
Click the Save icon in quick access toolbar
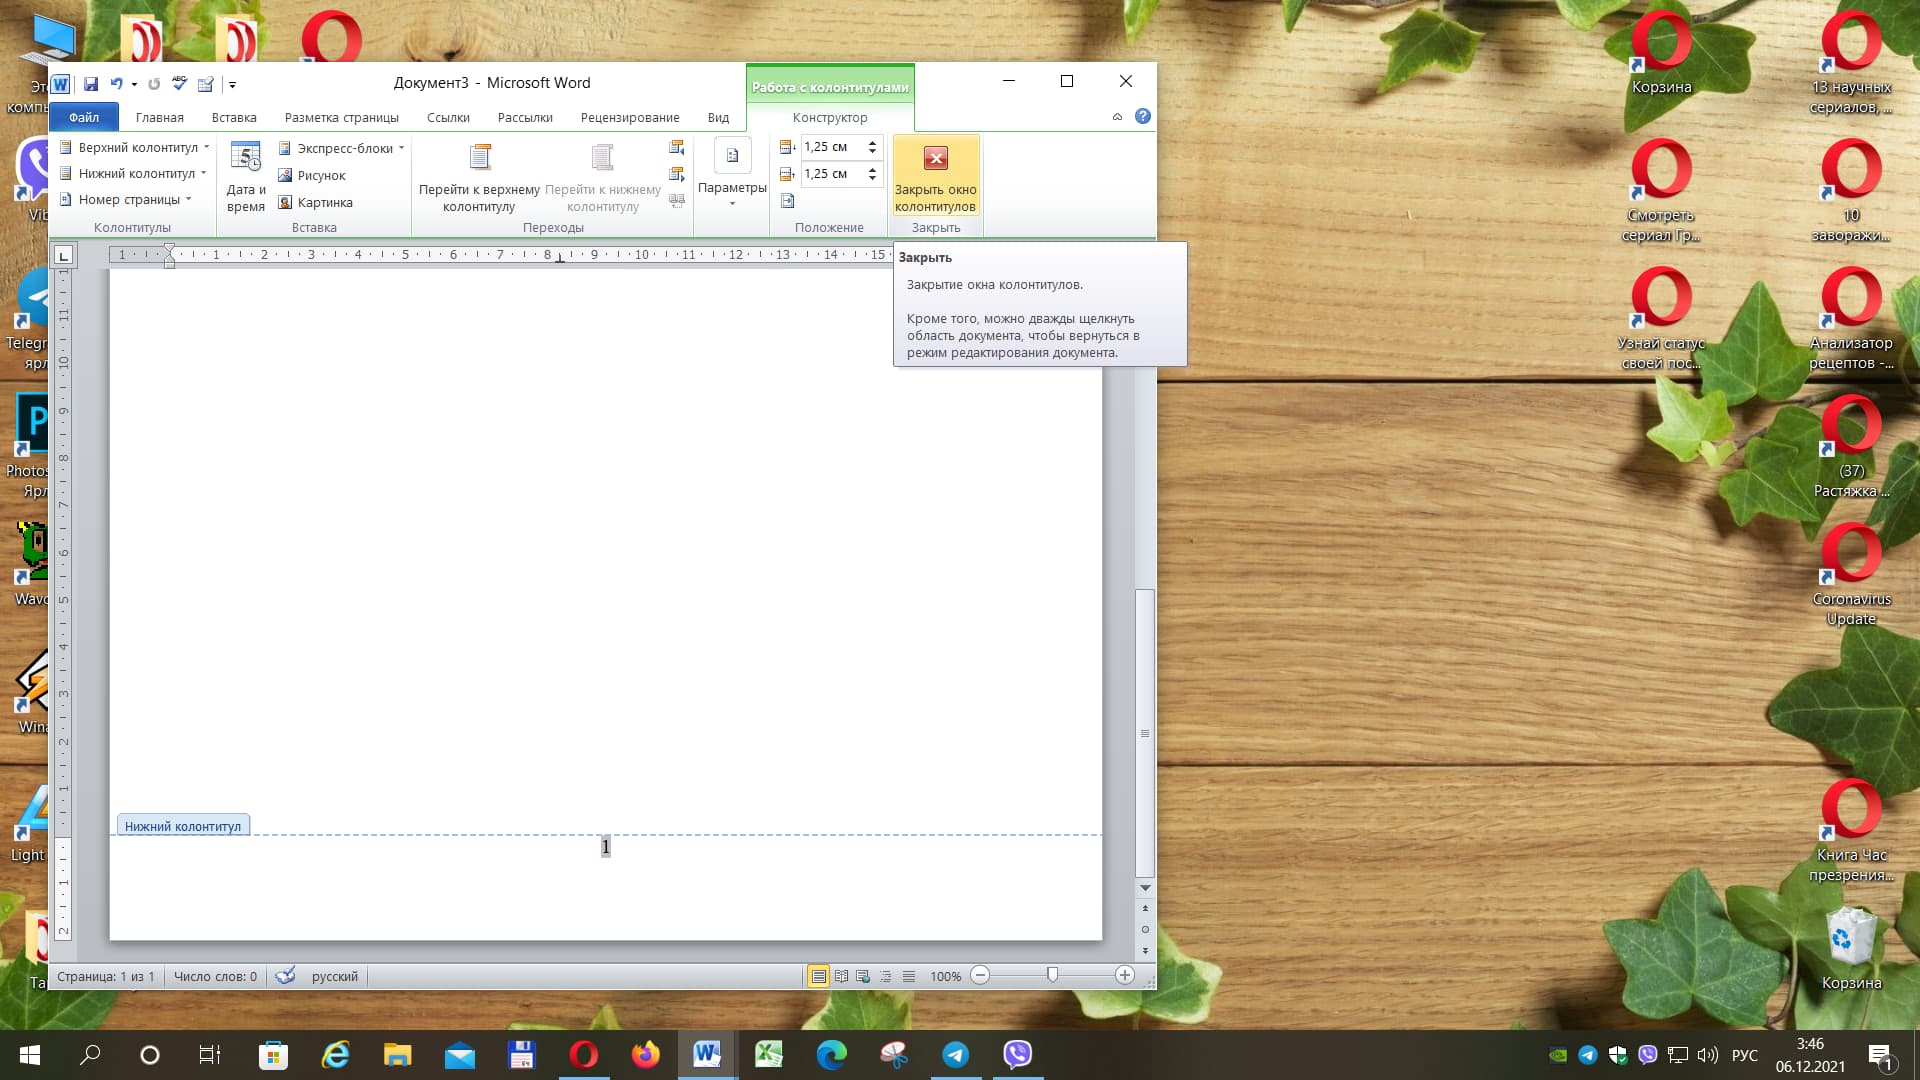pyautogui.click(x=91, y=84)
